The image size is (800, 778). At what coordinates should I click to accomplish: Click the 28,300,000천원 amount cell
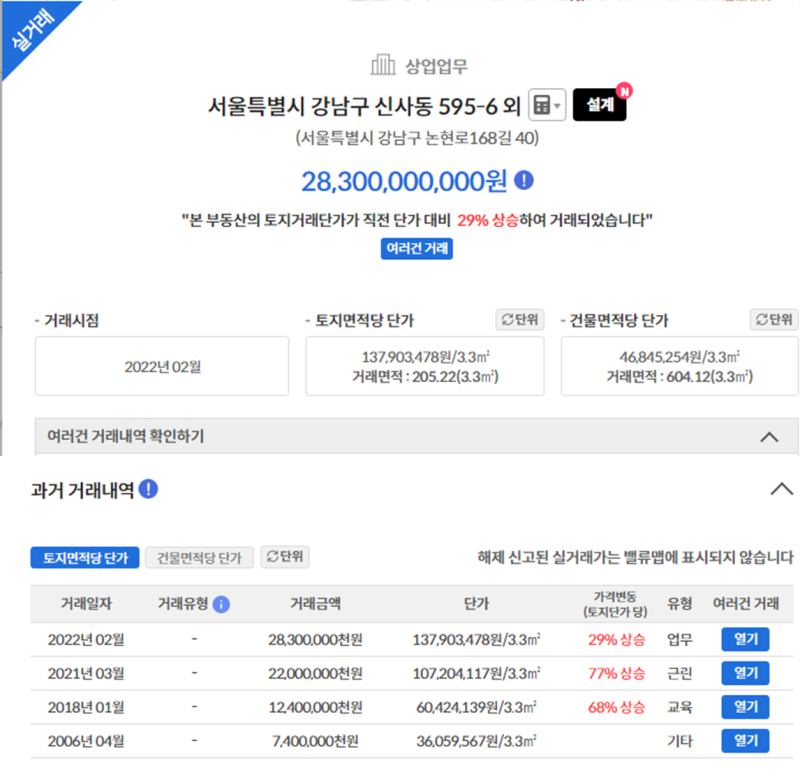315,640
